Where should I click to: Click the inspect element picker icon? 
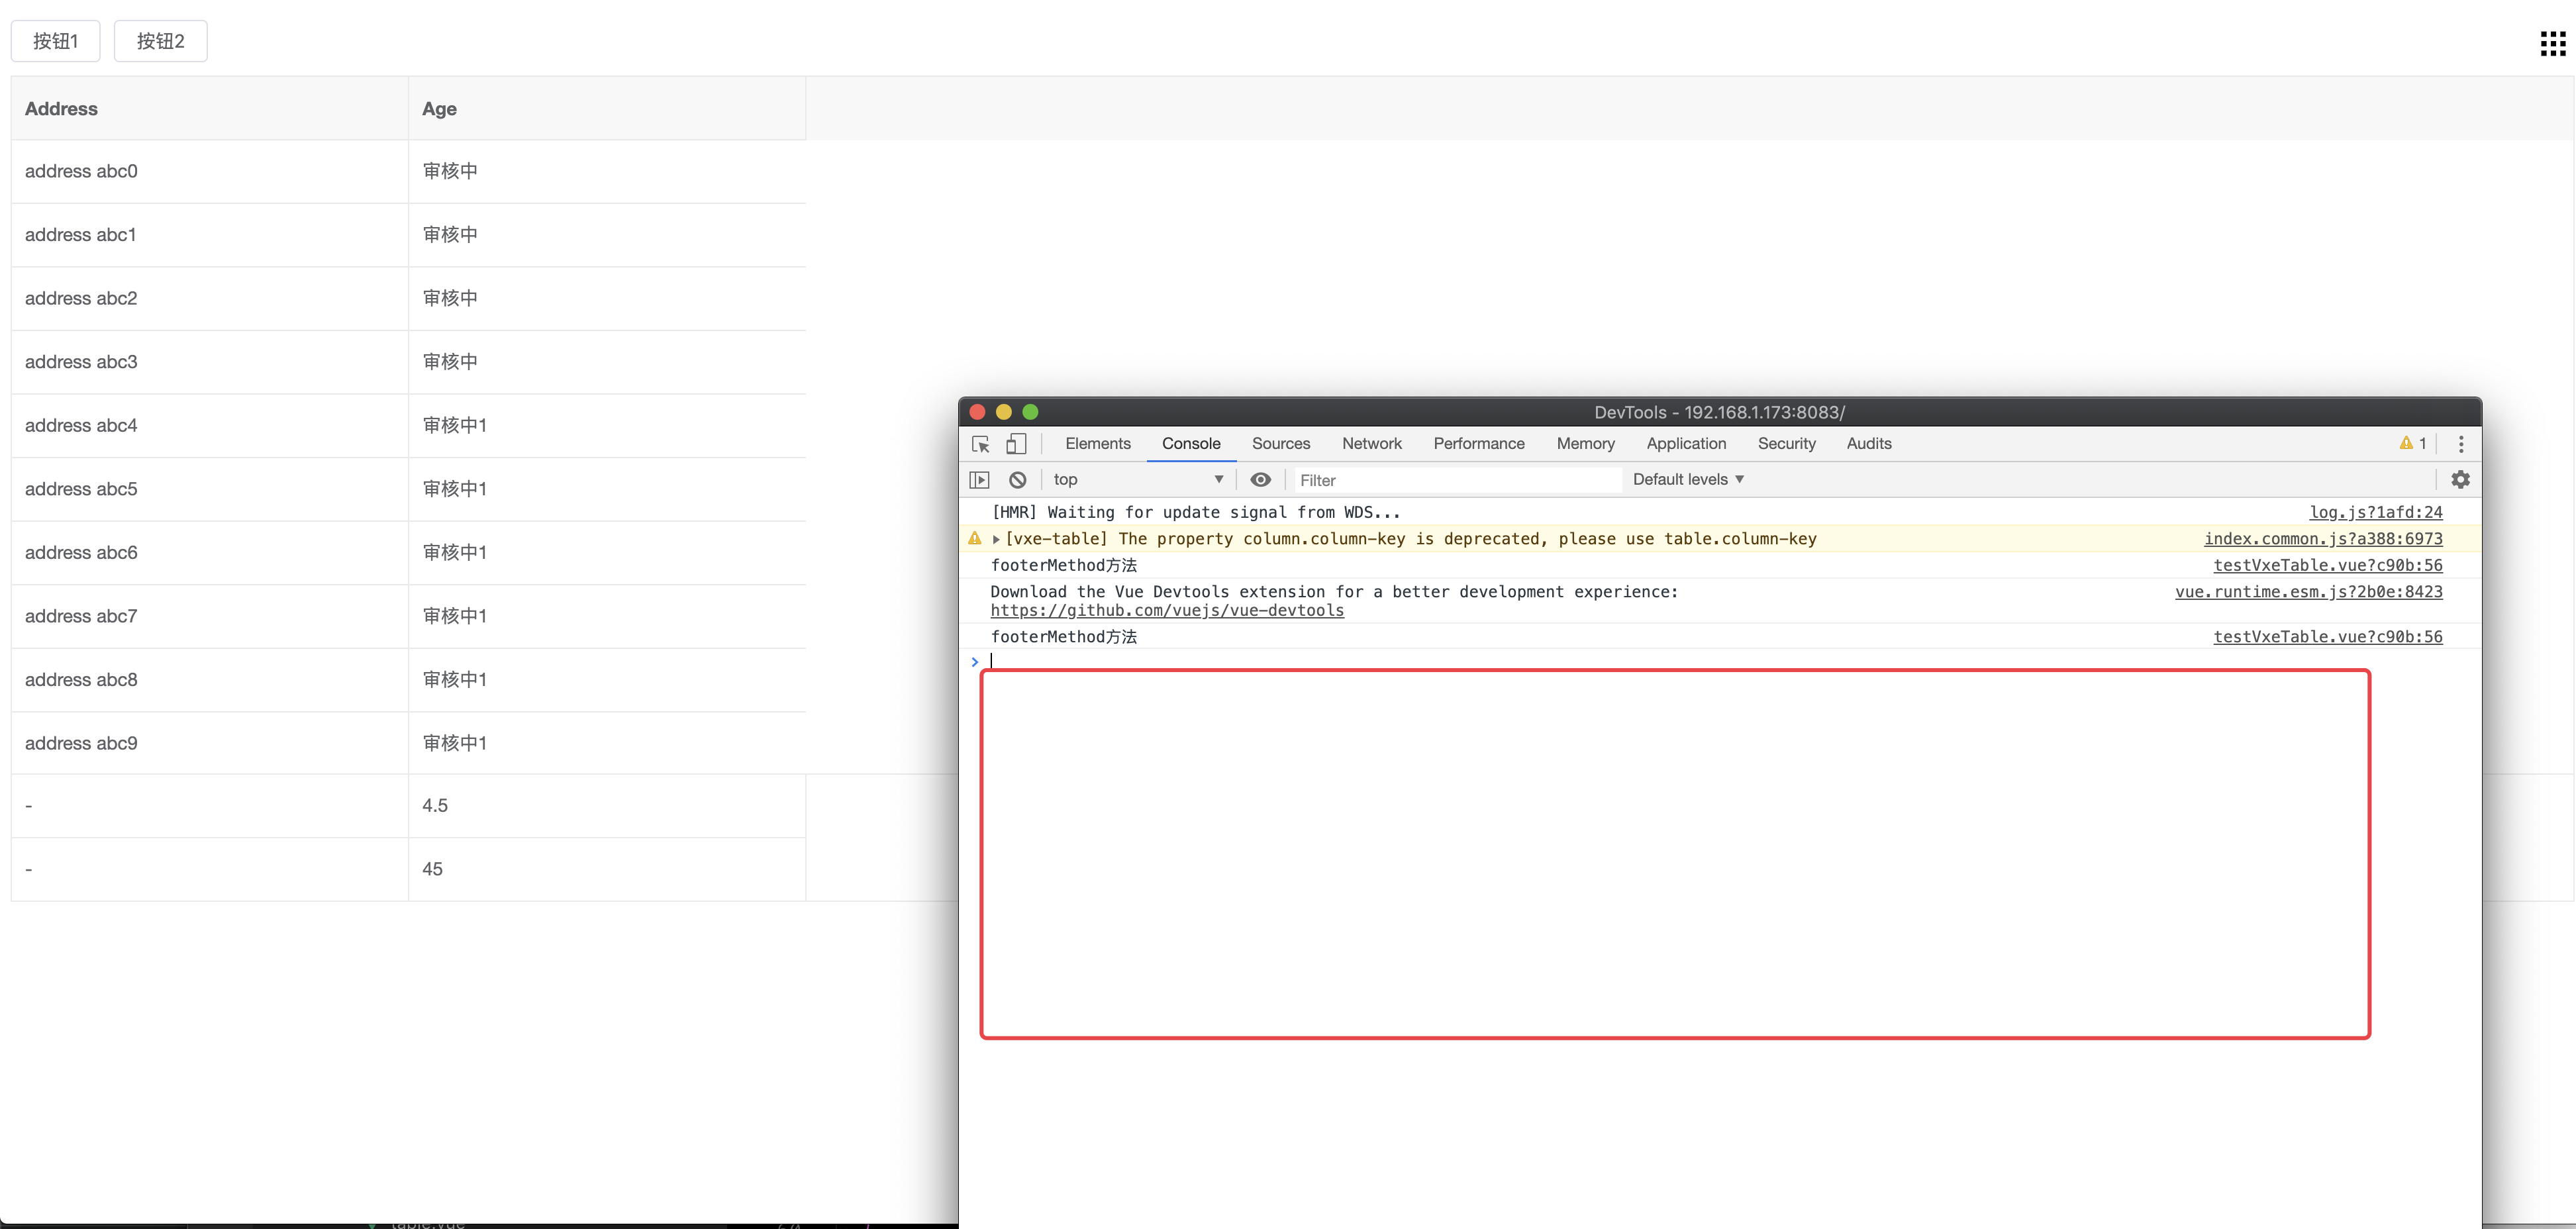click(x=980, y=444)
